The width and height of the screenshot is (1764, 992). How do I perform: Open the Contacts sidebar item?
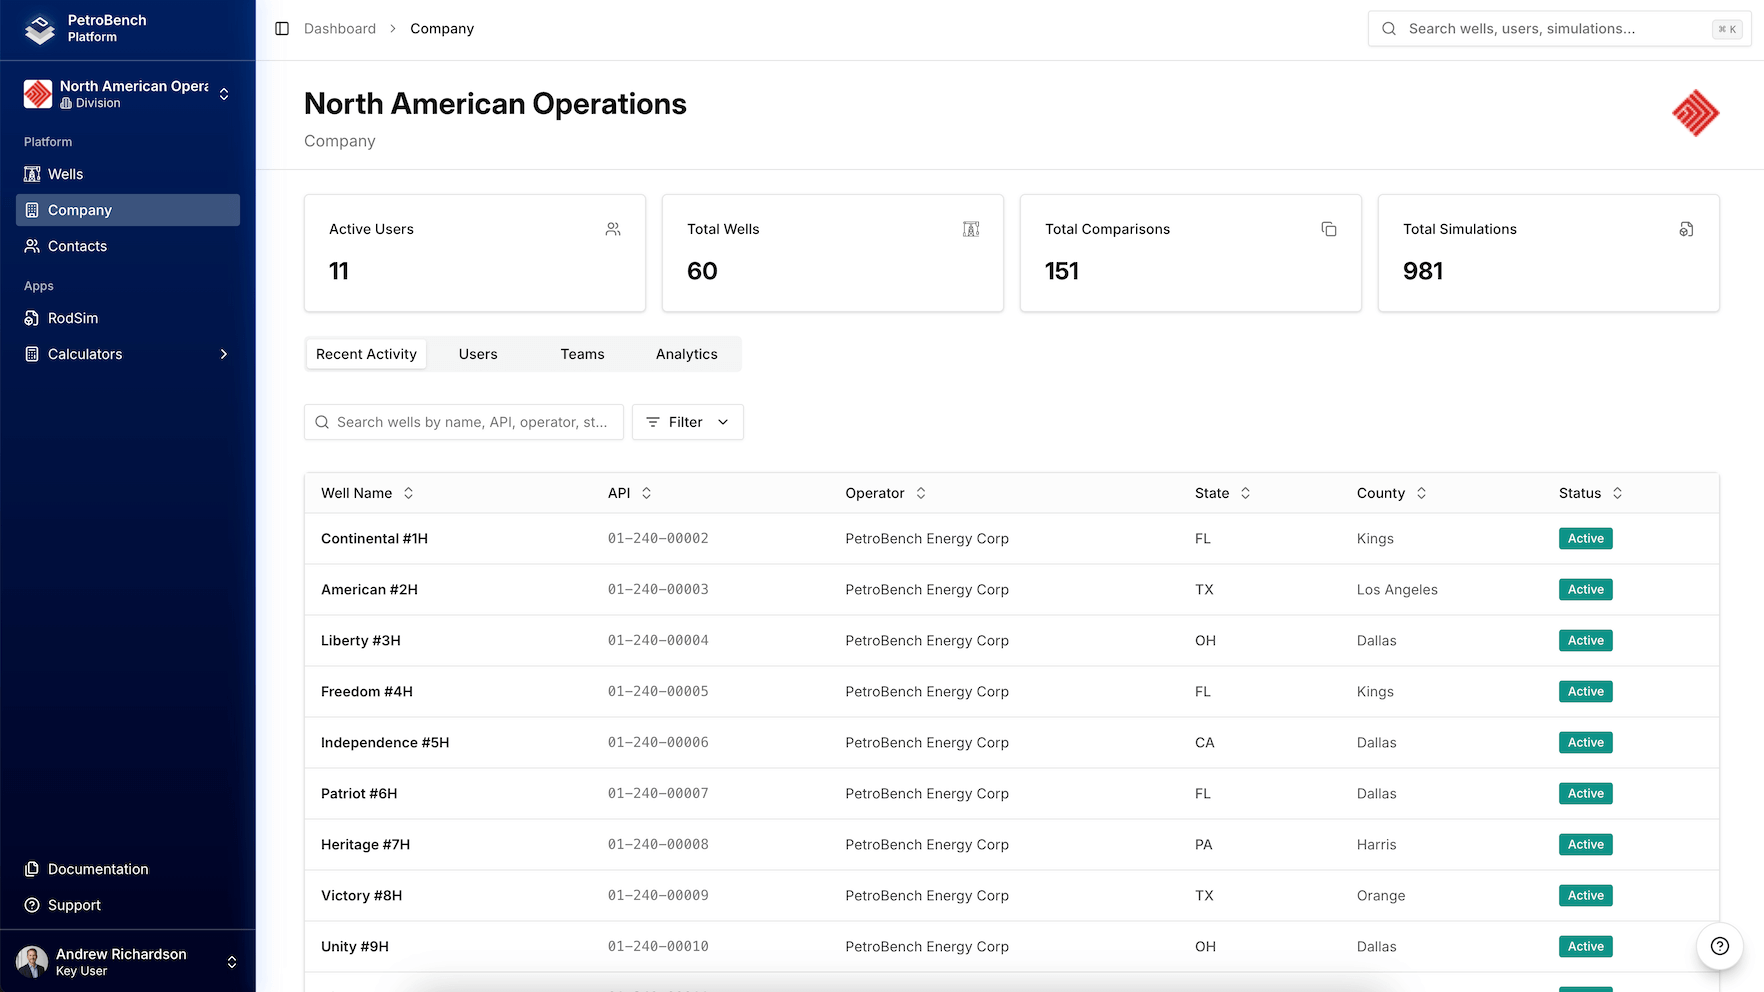click(x=77, y=246)
